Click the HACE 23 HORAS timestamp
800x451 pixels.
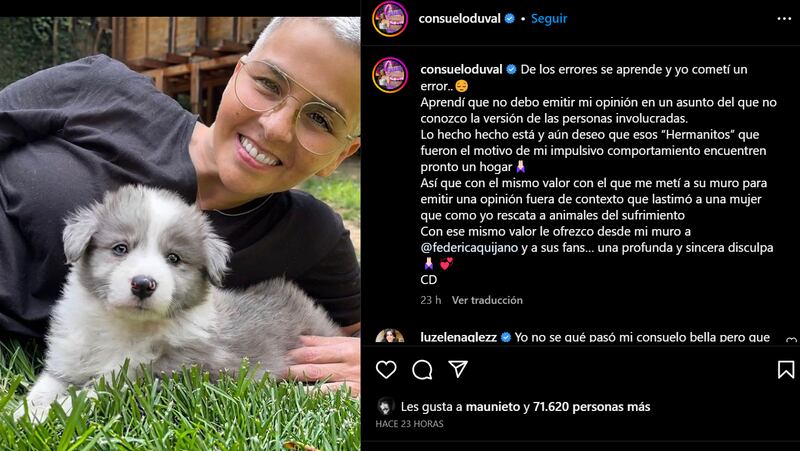(x=409, y=424)
